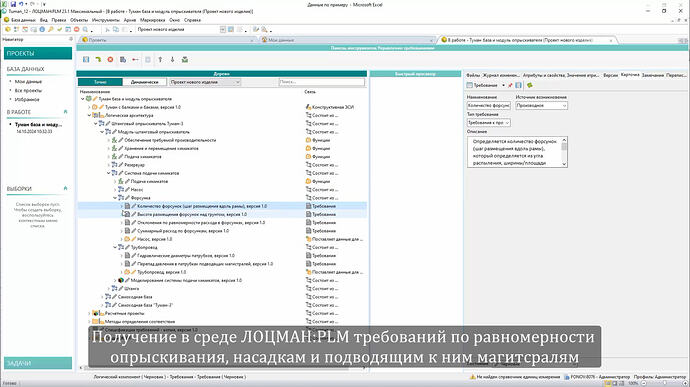Screen dimensions: 690x387
Task: Open the Замечания tab in the properties panel
Action: coord(653,75)
